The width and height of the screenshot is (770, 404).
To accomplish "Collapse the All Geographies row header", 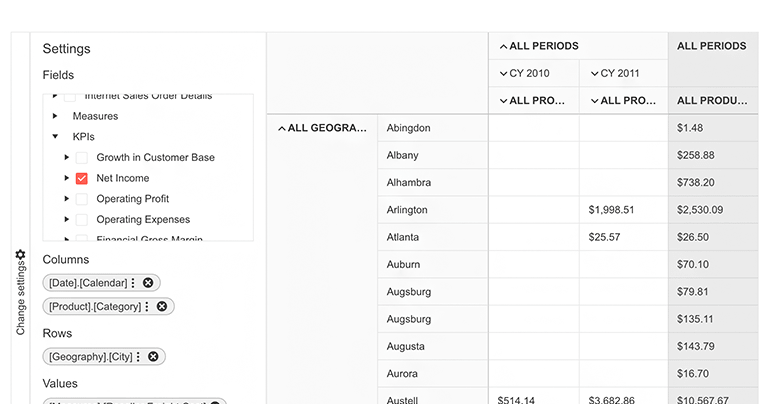I will [x=281, y=128].
